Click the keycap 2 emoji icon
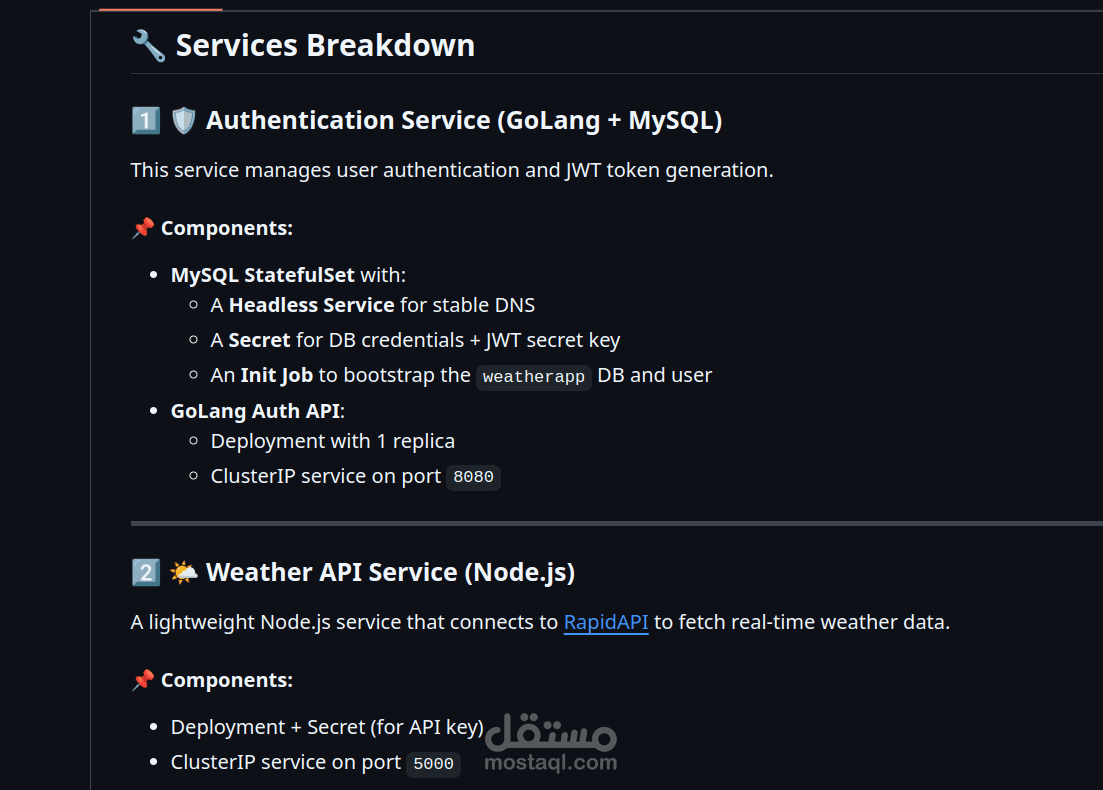1103x790 pixels. point(145,573)
